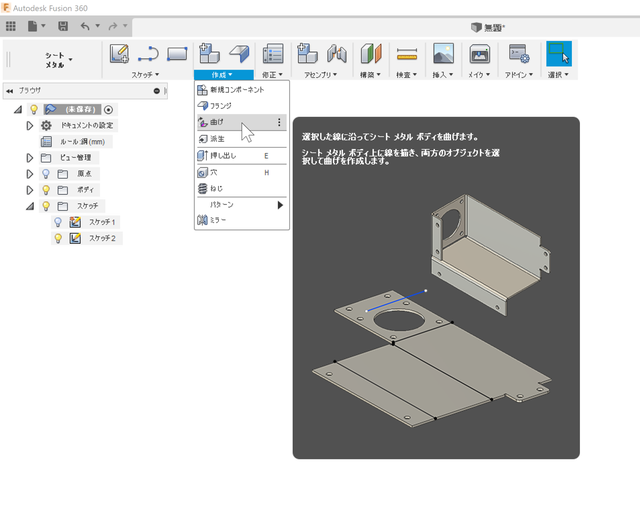Choose フランジ from the create menu

(242, 106)
